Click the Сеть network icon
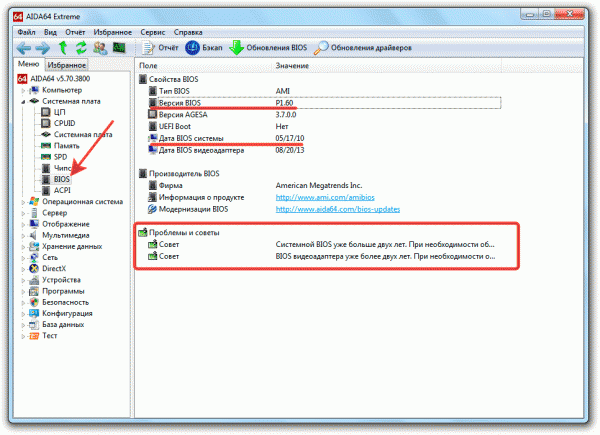Image resolution: width=600 pixels, height=435 pixels. point(34,257)
